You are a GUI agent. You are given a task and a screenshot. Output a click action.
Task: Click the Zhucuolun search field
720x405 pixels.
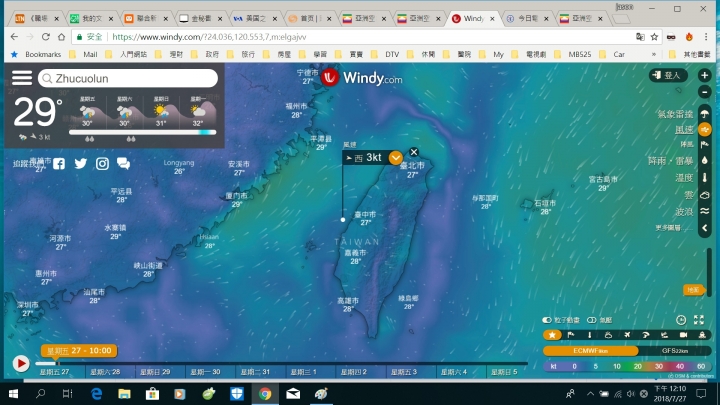tap(128, 79)
